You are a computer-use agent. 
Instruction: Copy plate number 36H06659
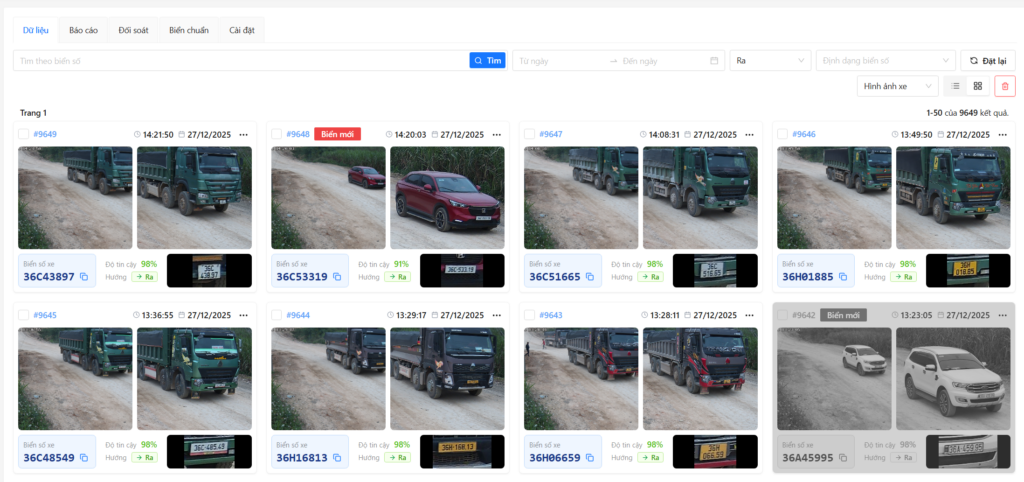[x=590, y=458]
